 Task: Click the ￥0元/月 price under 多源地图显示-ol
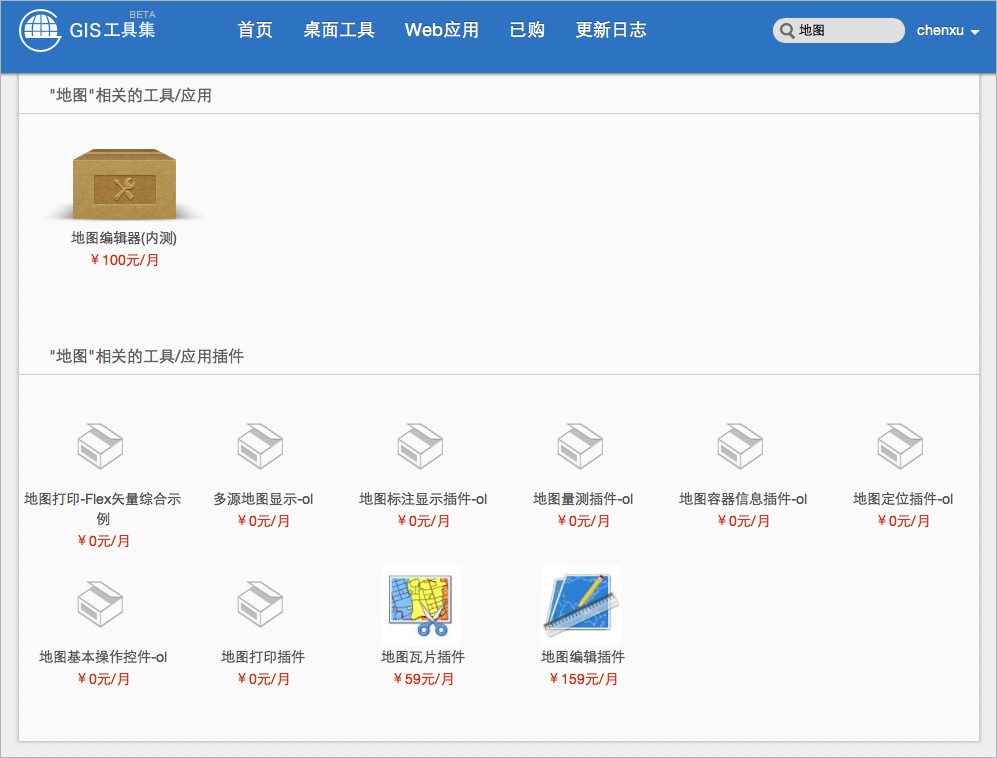[263, 521]
